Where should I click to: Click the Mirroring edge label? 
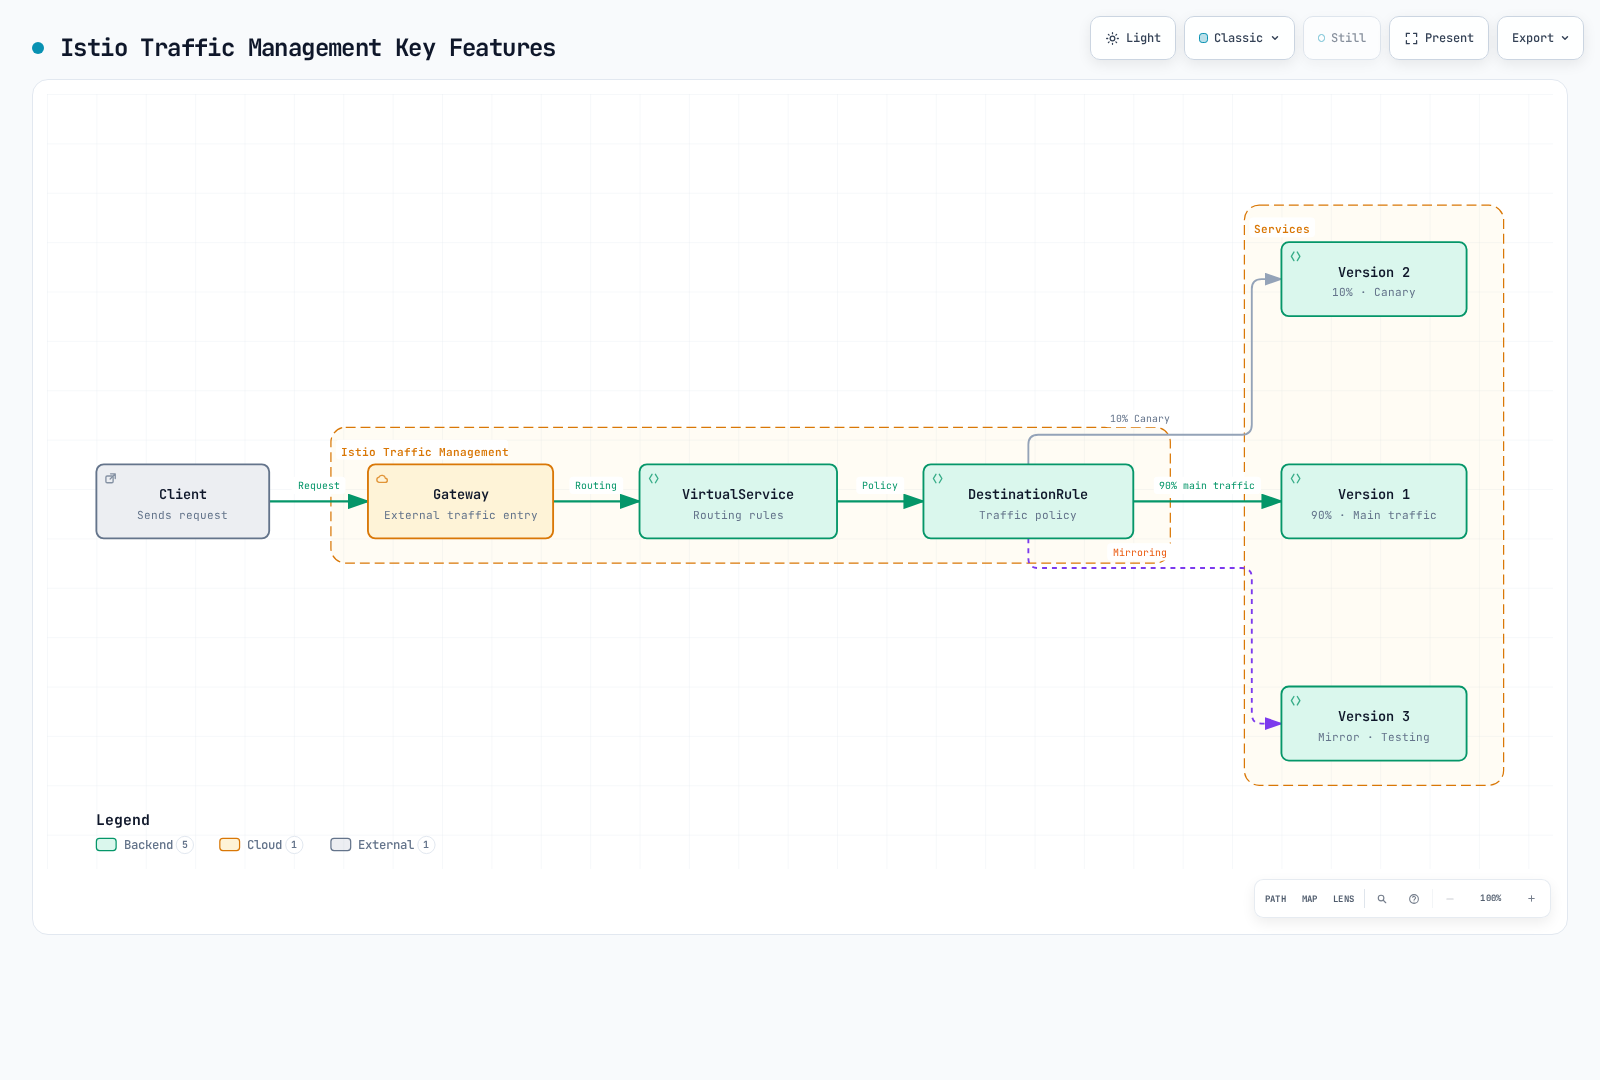point(1140,553)
